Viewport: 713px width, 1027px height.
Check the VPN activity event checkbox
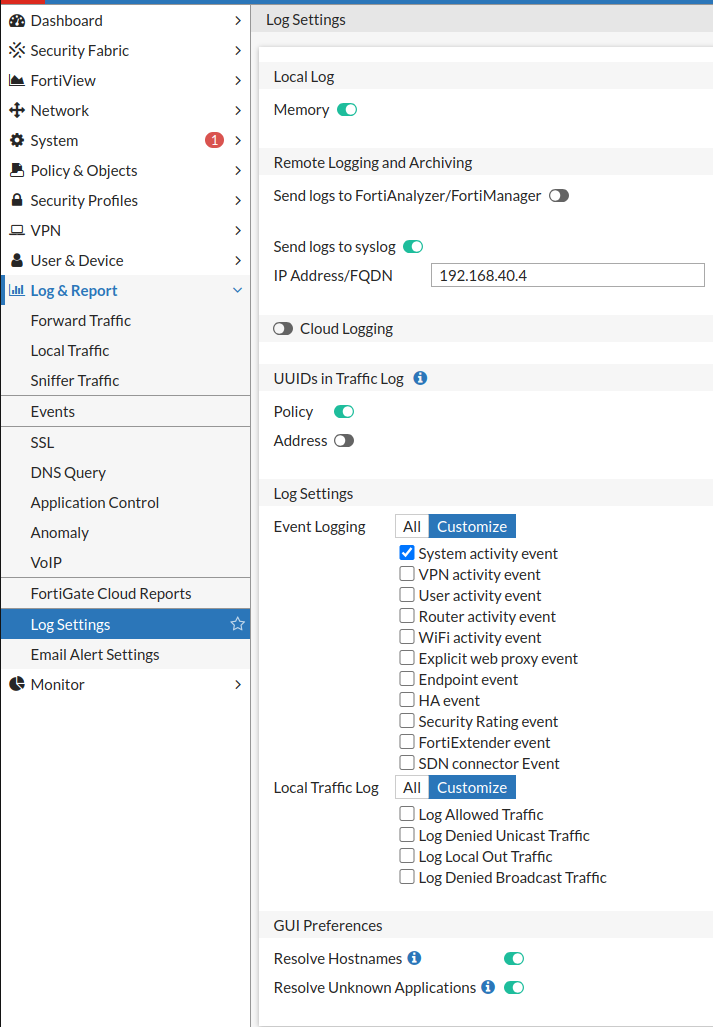click(406, 574)
